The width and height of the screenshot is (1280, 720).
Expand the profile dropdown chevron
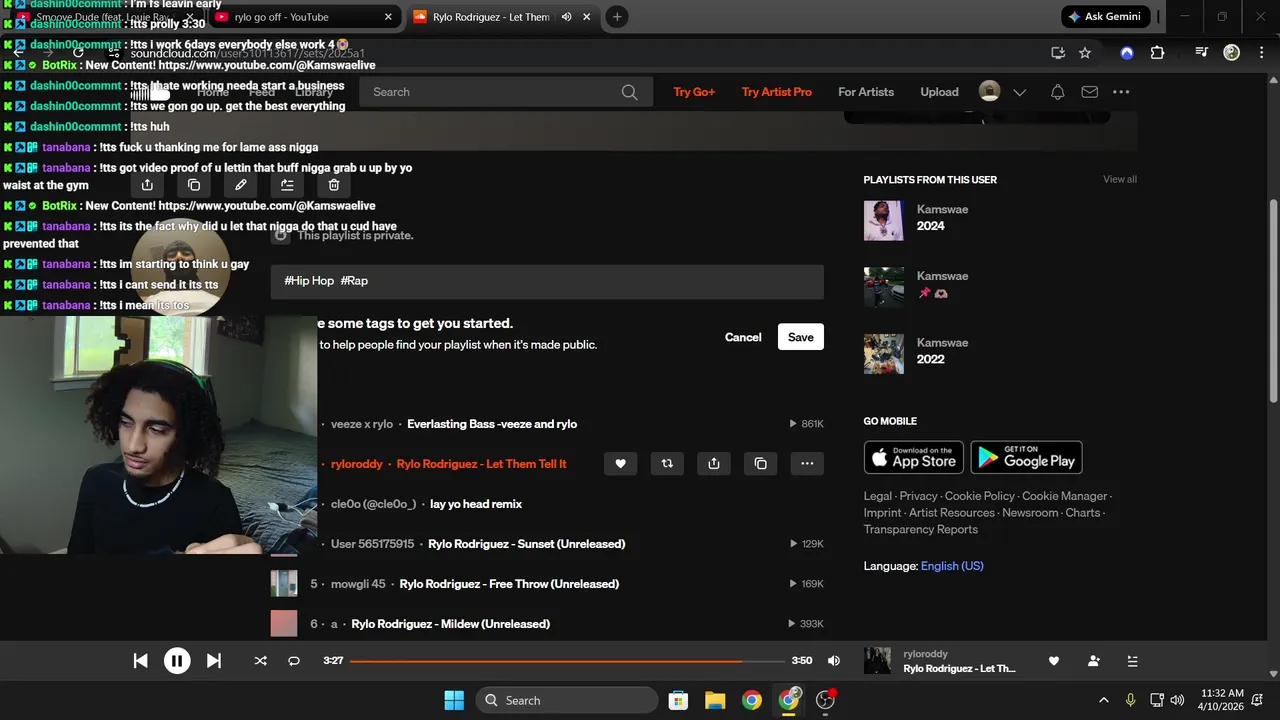[1019, 92]
